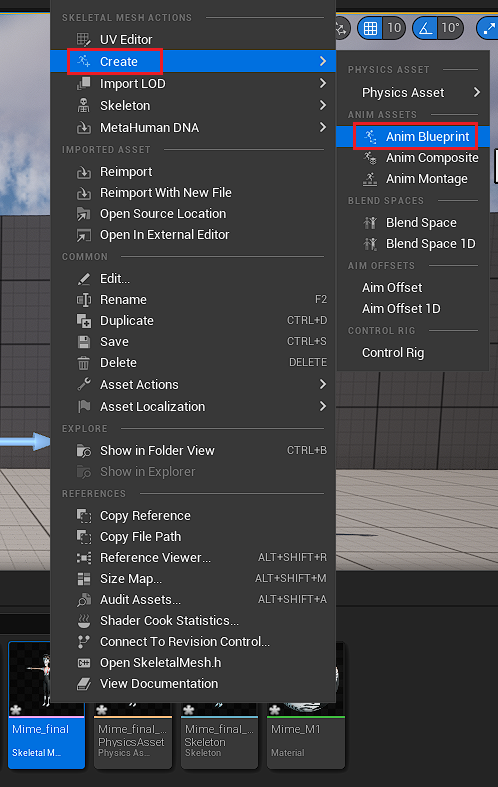Screen dimensions: 498x787
Task: Click the CTRL+B shortcut text
Action: pos(307,451)
